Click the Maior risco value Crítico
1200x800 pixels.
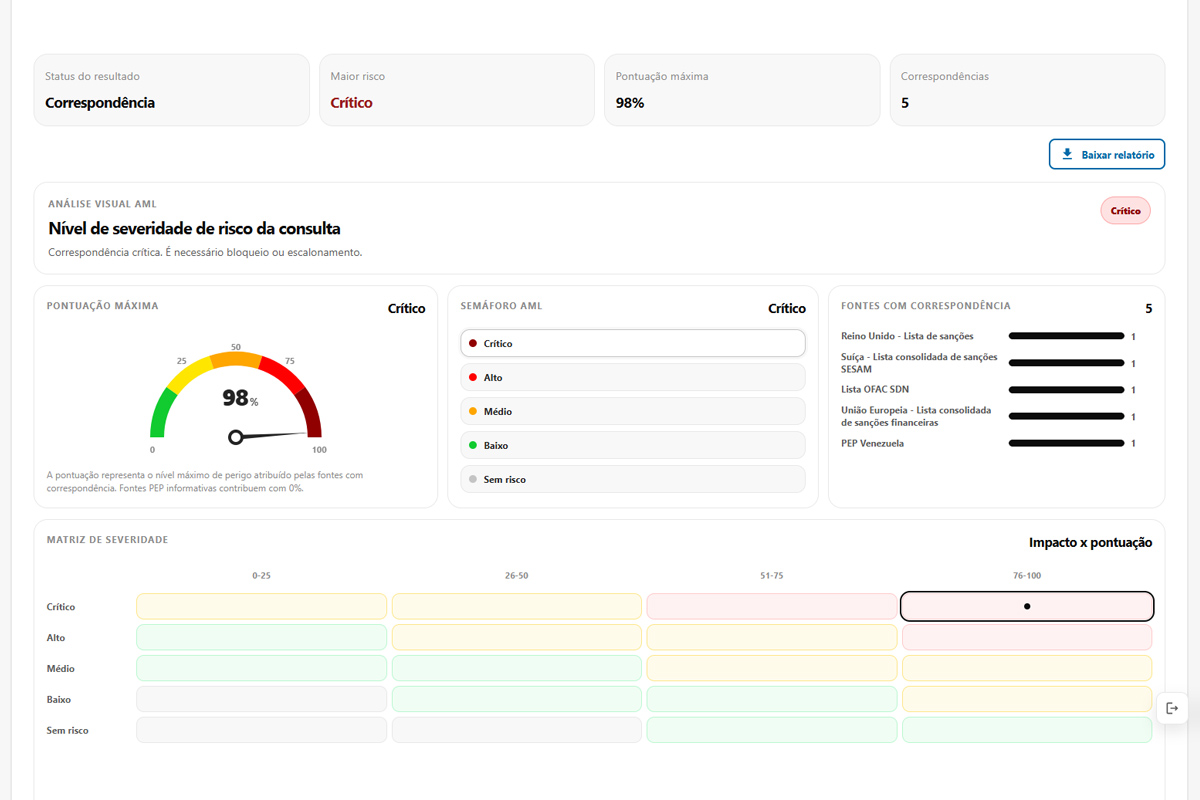coord(351,103)
